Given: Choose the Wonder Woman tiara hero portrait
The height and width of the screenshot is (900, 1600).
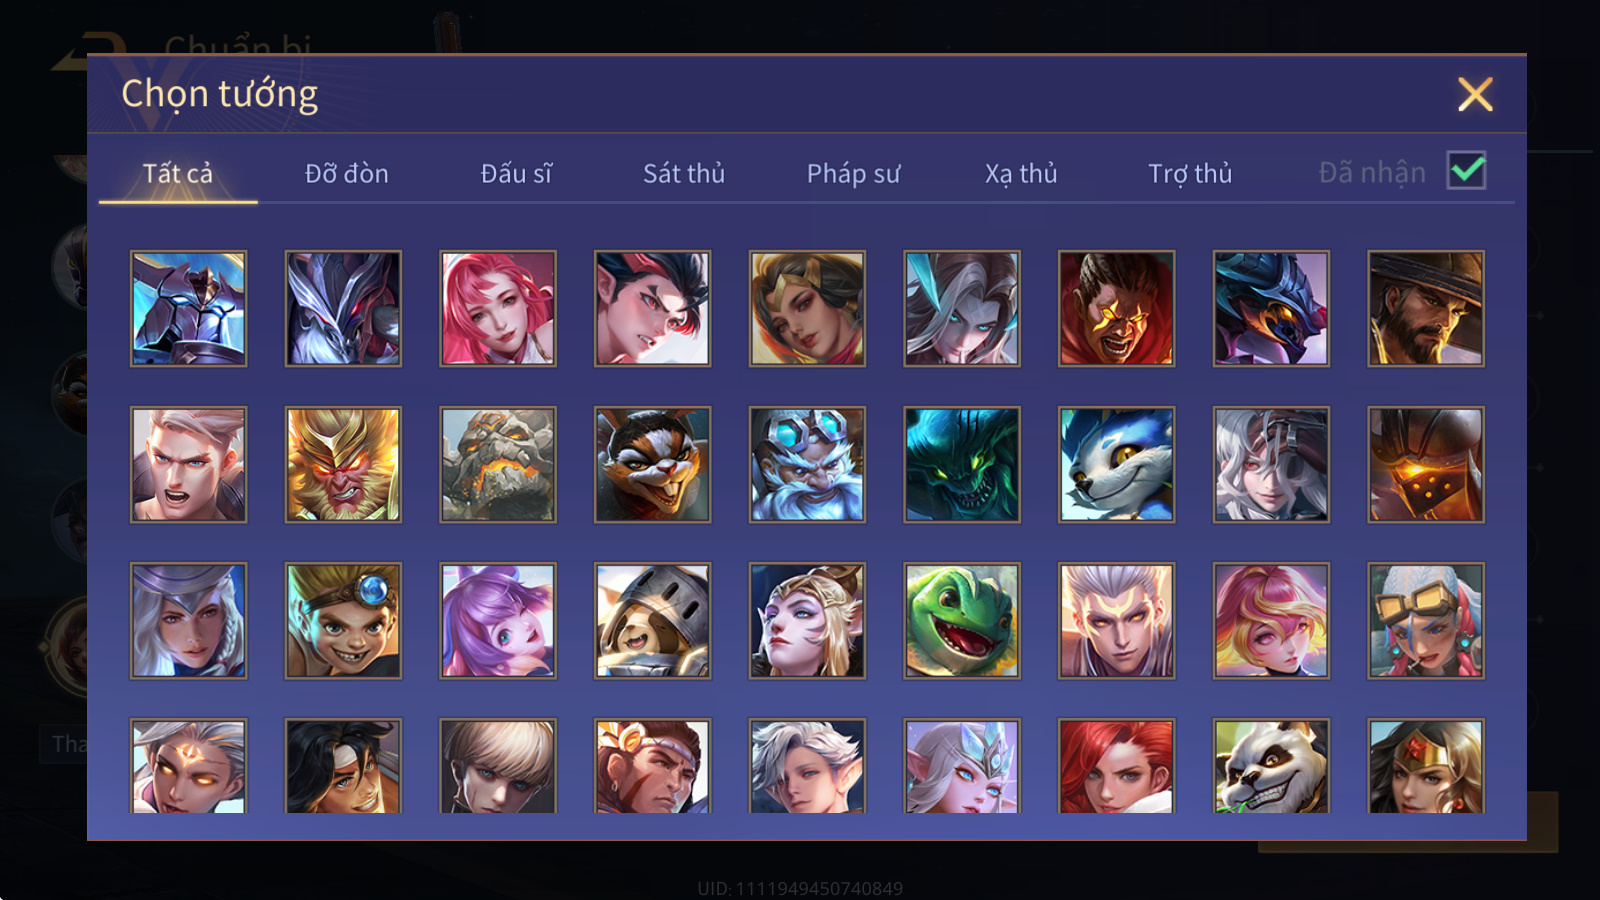Looking at the screenshot, I should [x=1426, y=766].
